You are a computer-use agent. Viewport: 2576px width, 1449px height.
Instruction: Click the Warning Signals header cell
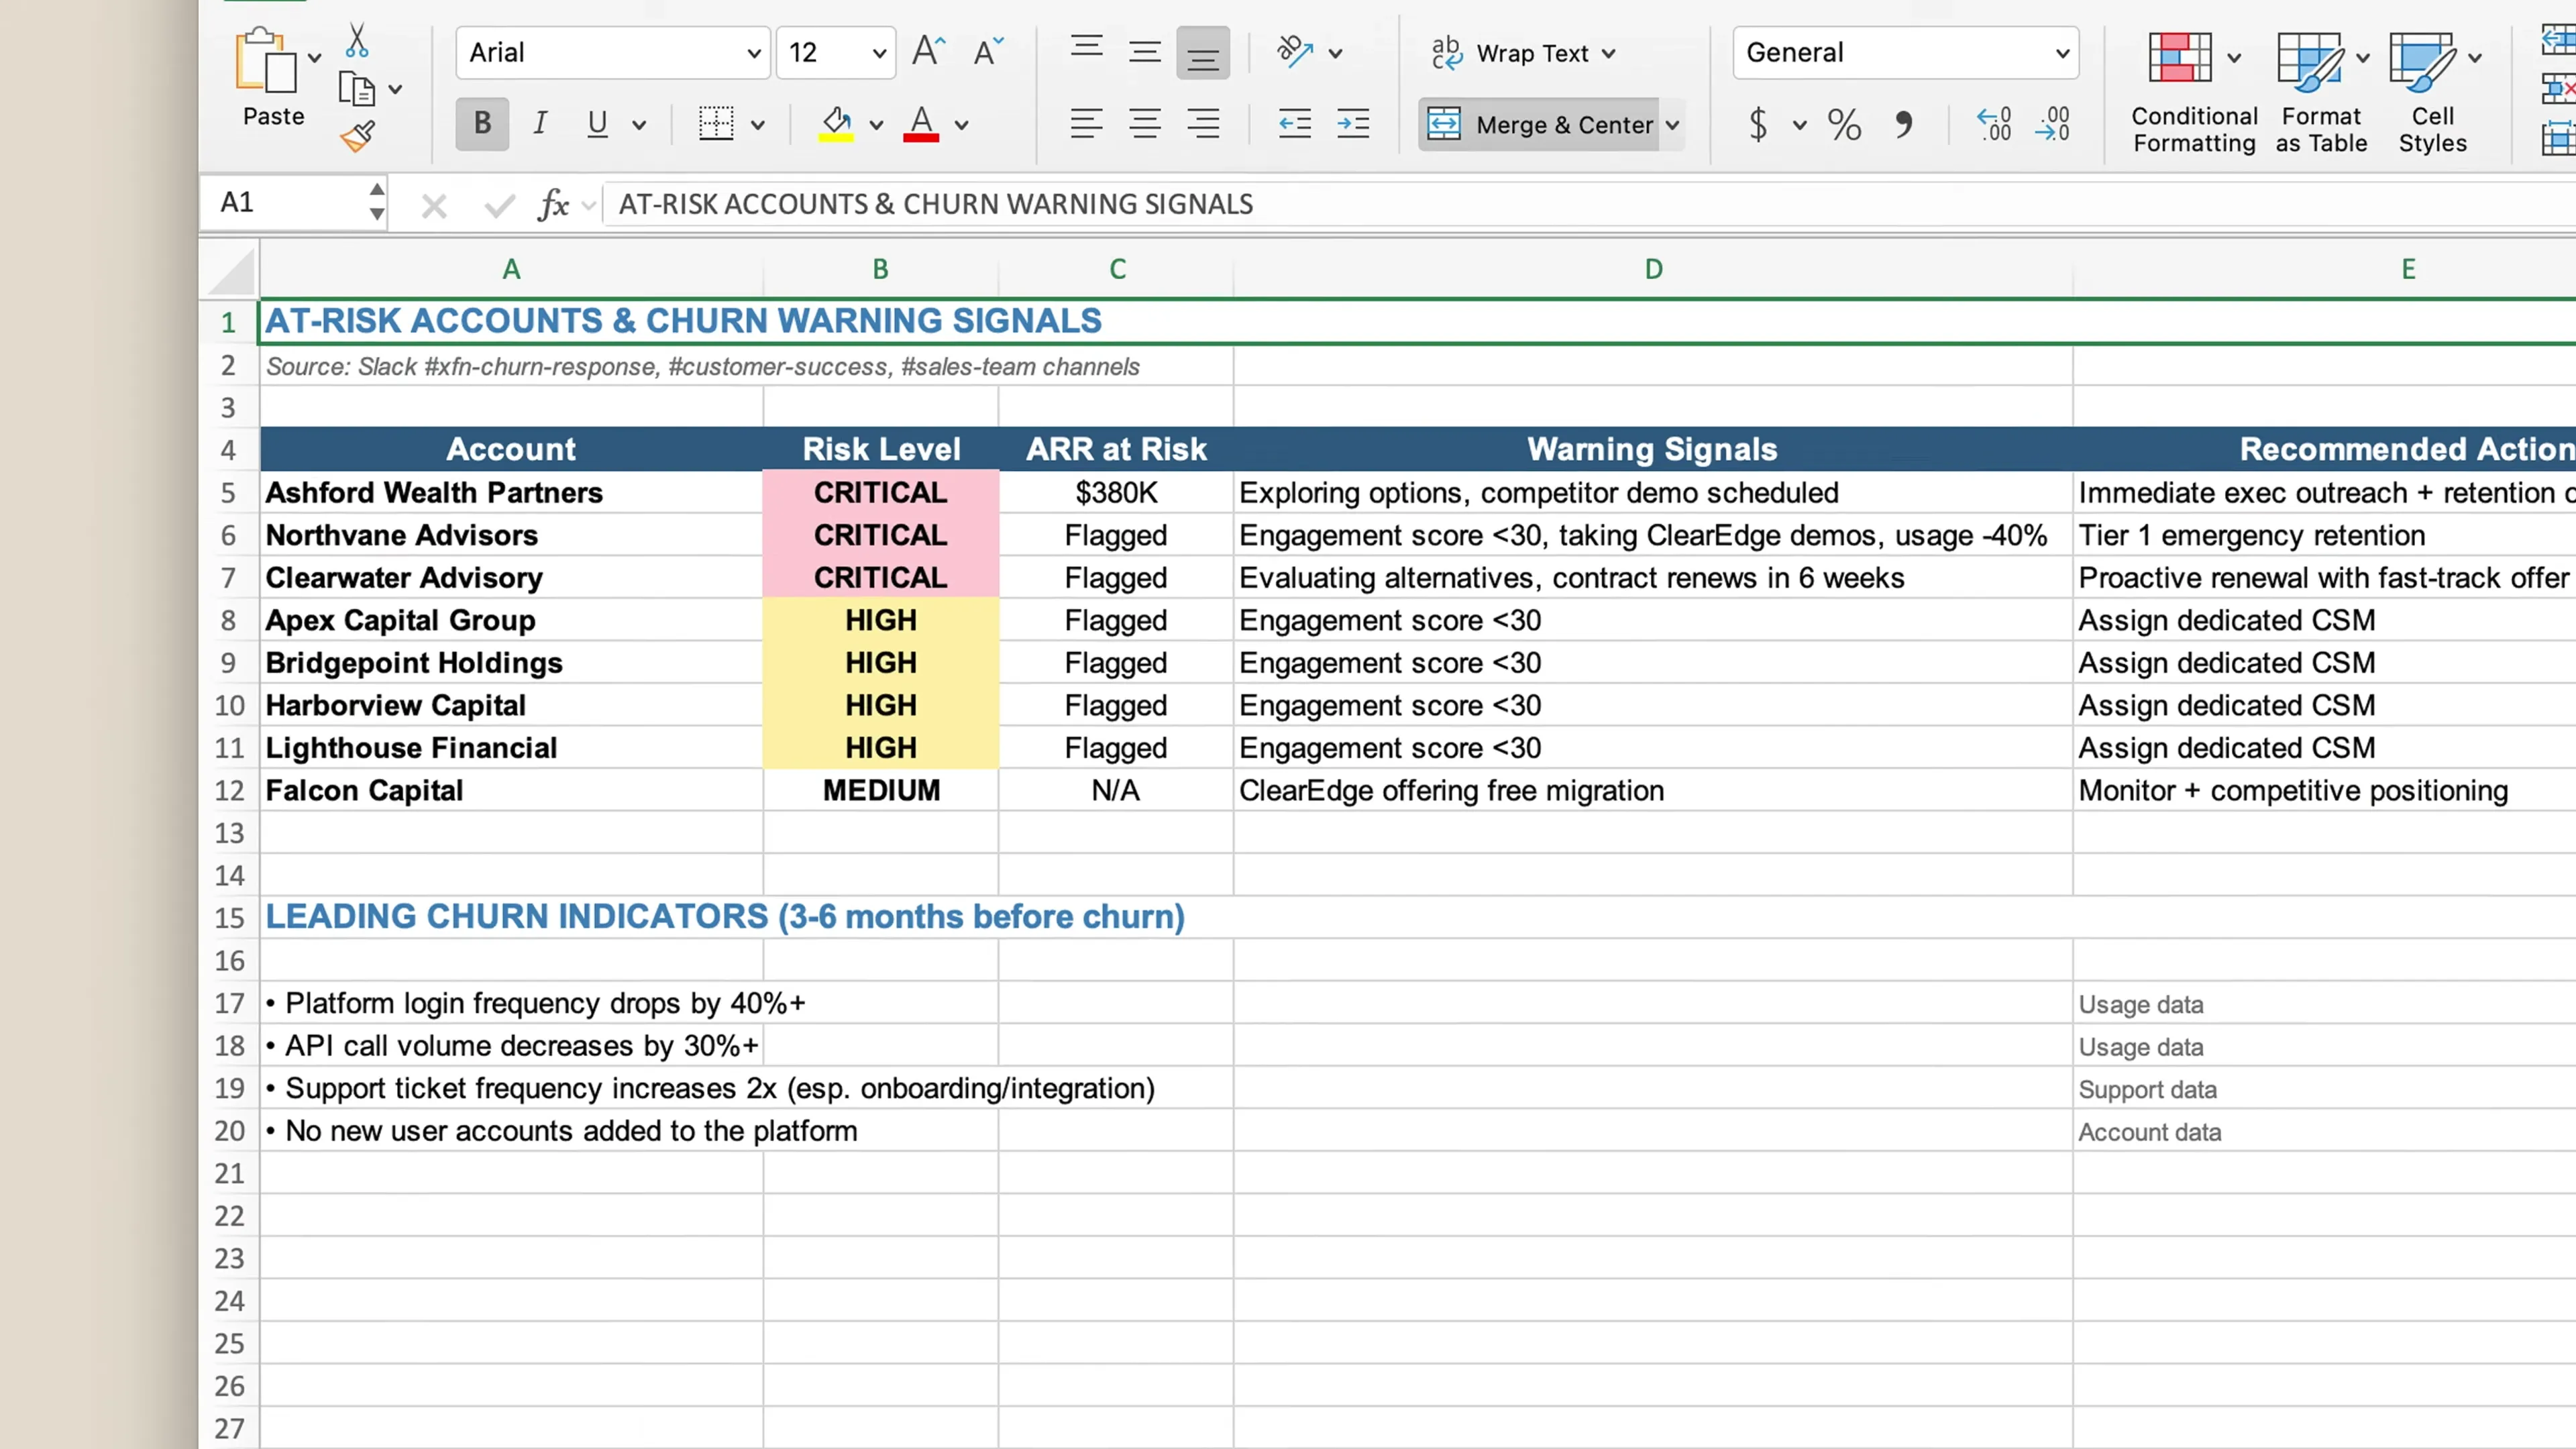(1653, 449)
